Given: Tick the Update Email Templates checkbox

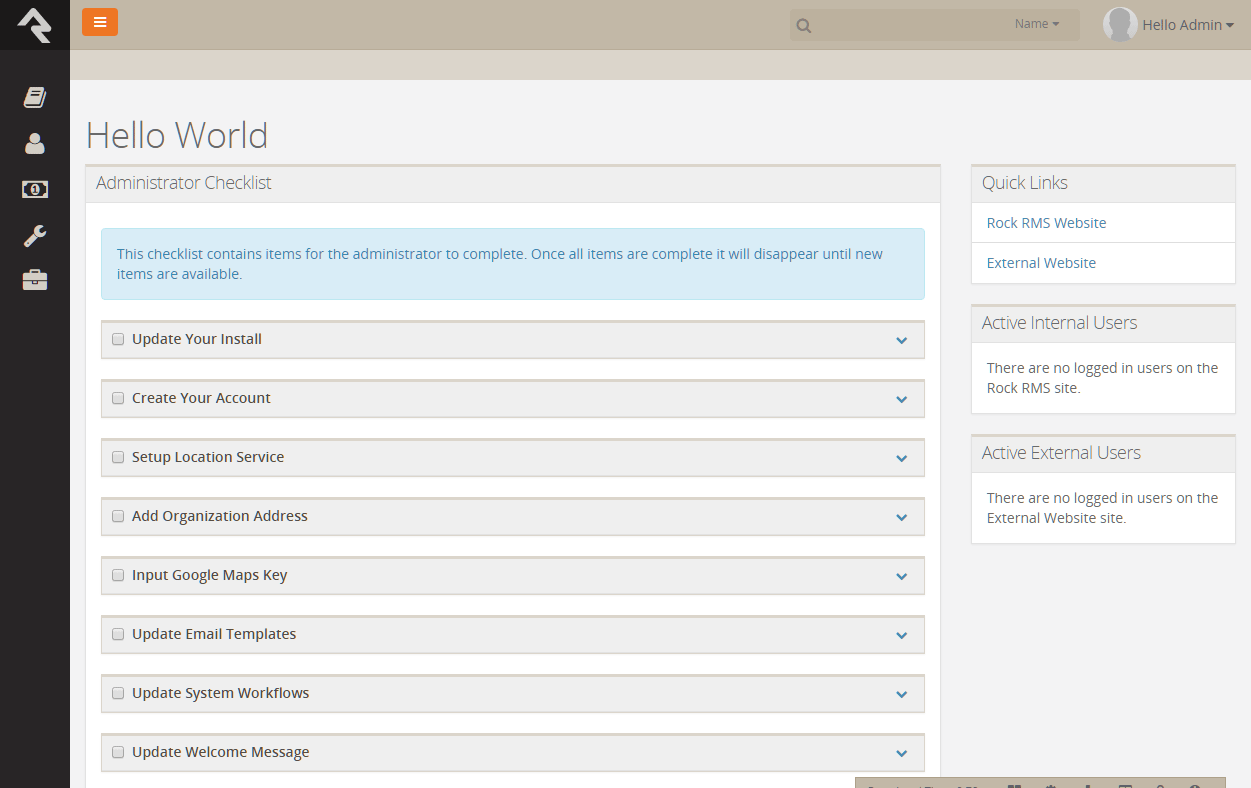Looking at the screenshot, I should tap(118, 634).
